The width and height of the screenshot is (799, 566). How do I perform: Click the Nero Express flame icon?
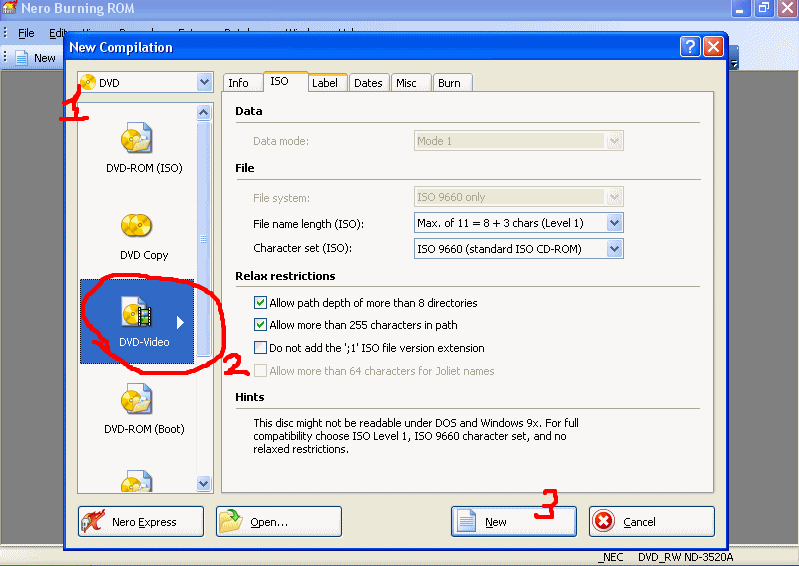pyautogui.click(x=93, y=521)
